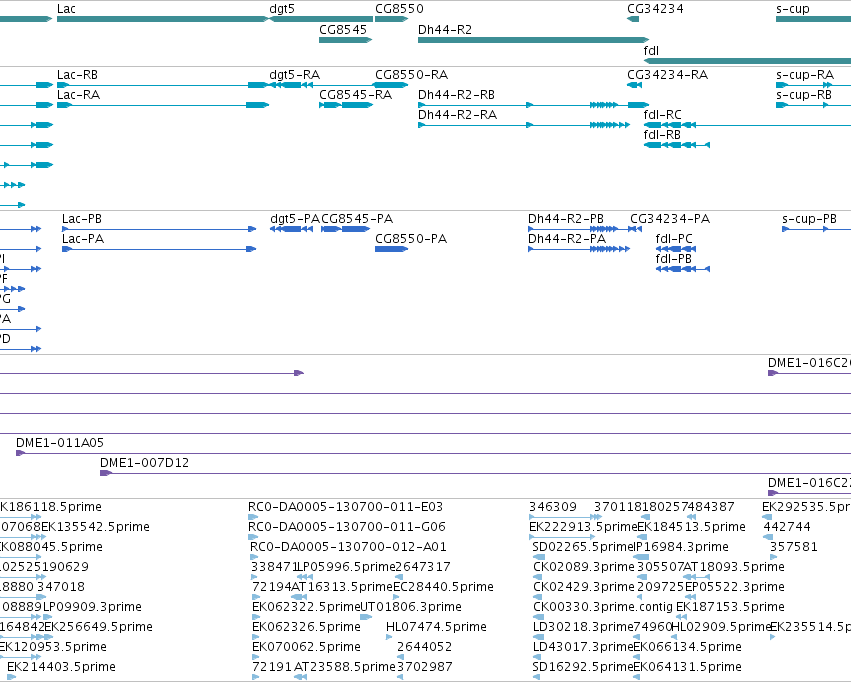This screenshot has width=851, height=682.
Task: Click the HL07474.5prime EST label
Action: [436, 627]
